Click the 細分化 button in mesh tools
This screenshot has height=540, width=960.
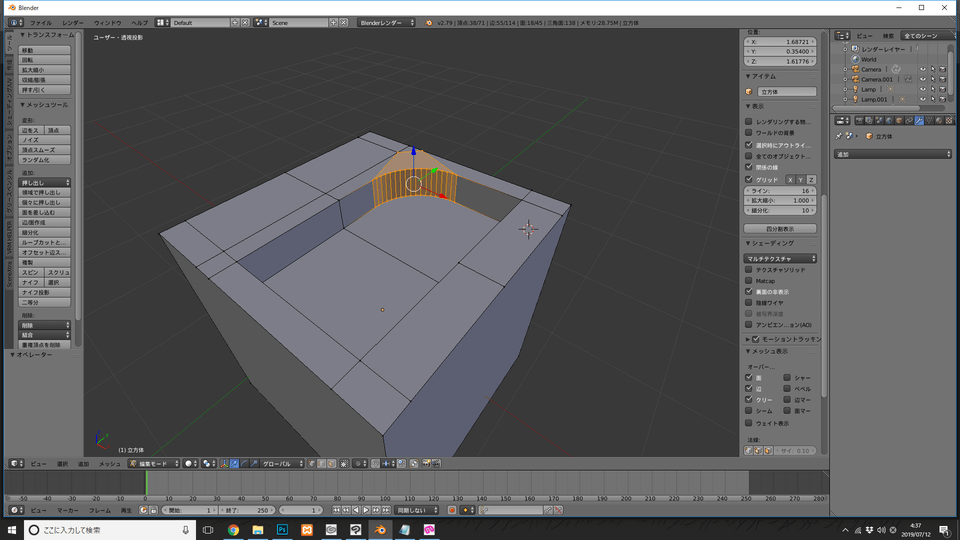(45, 232)
